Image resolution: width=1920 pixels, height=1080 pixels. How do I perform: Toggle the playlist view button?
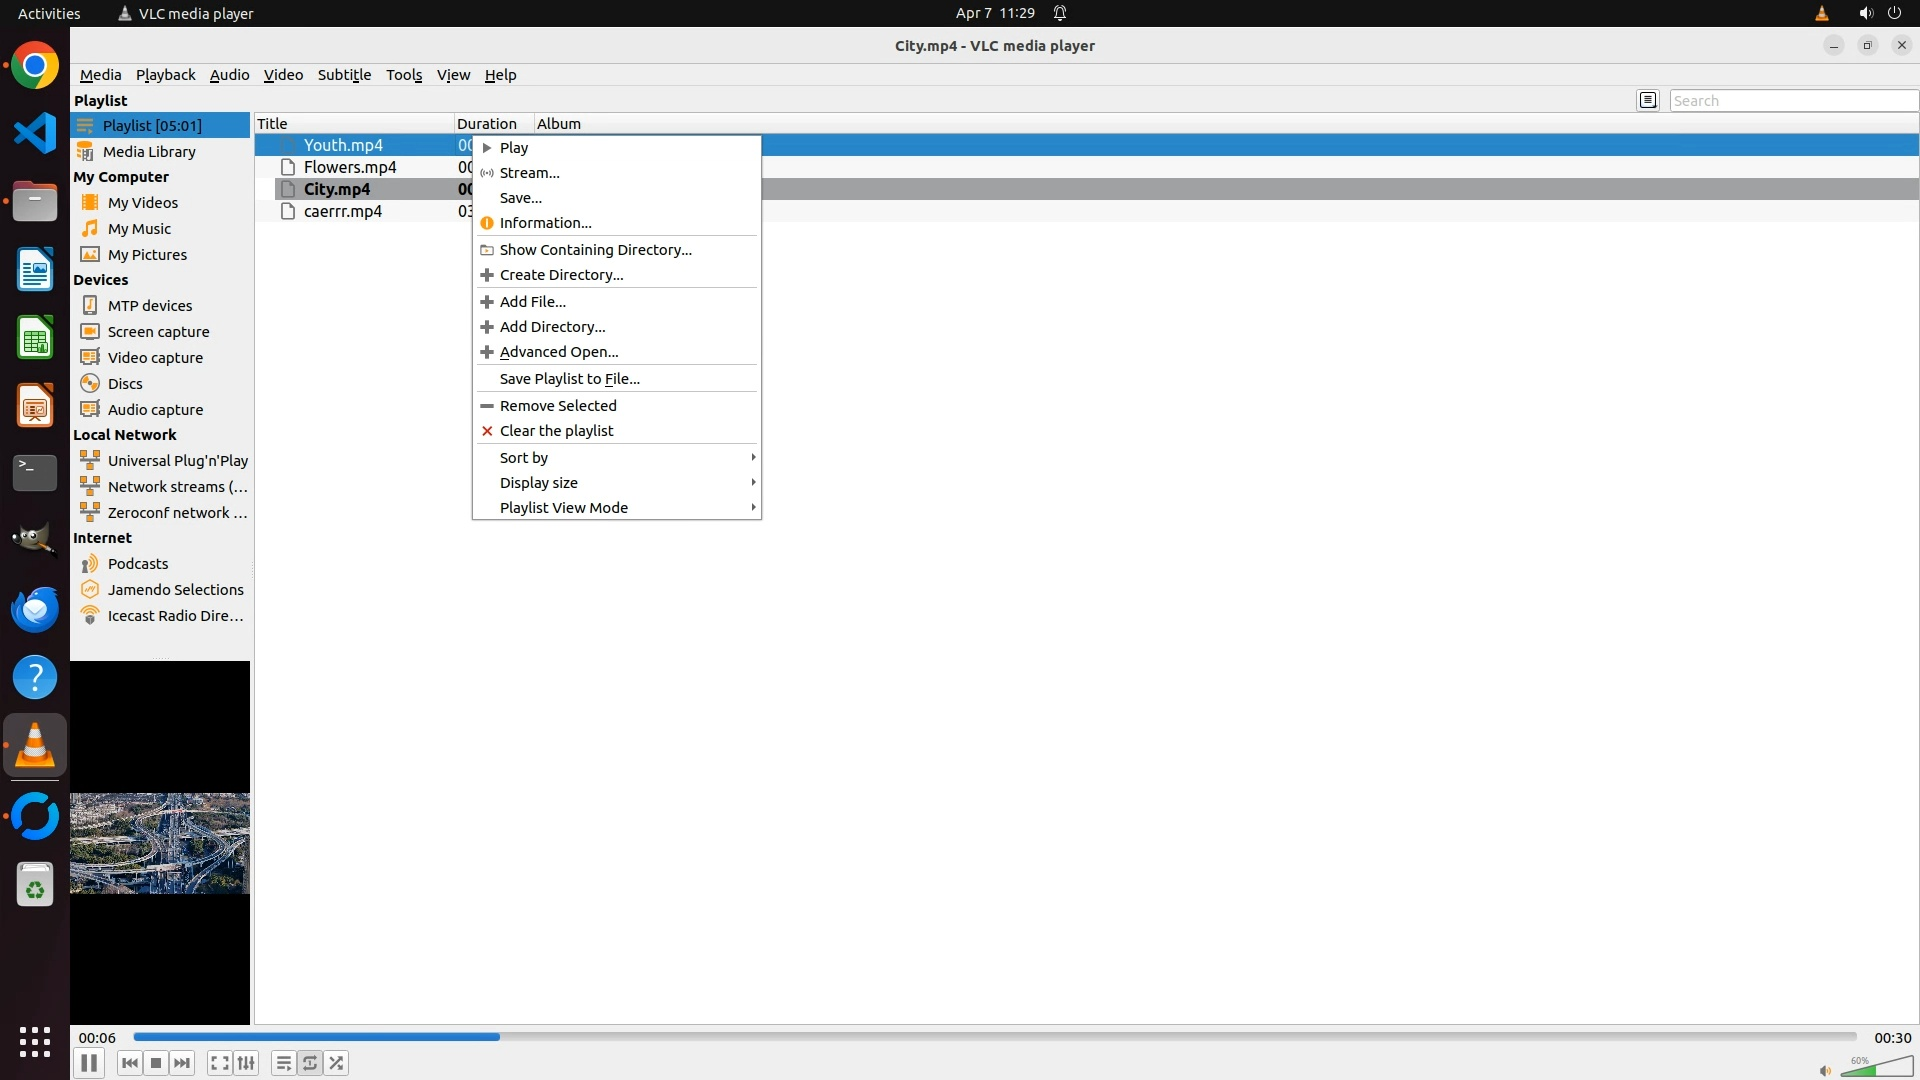283,1063
